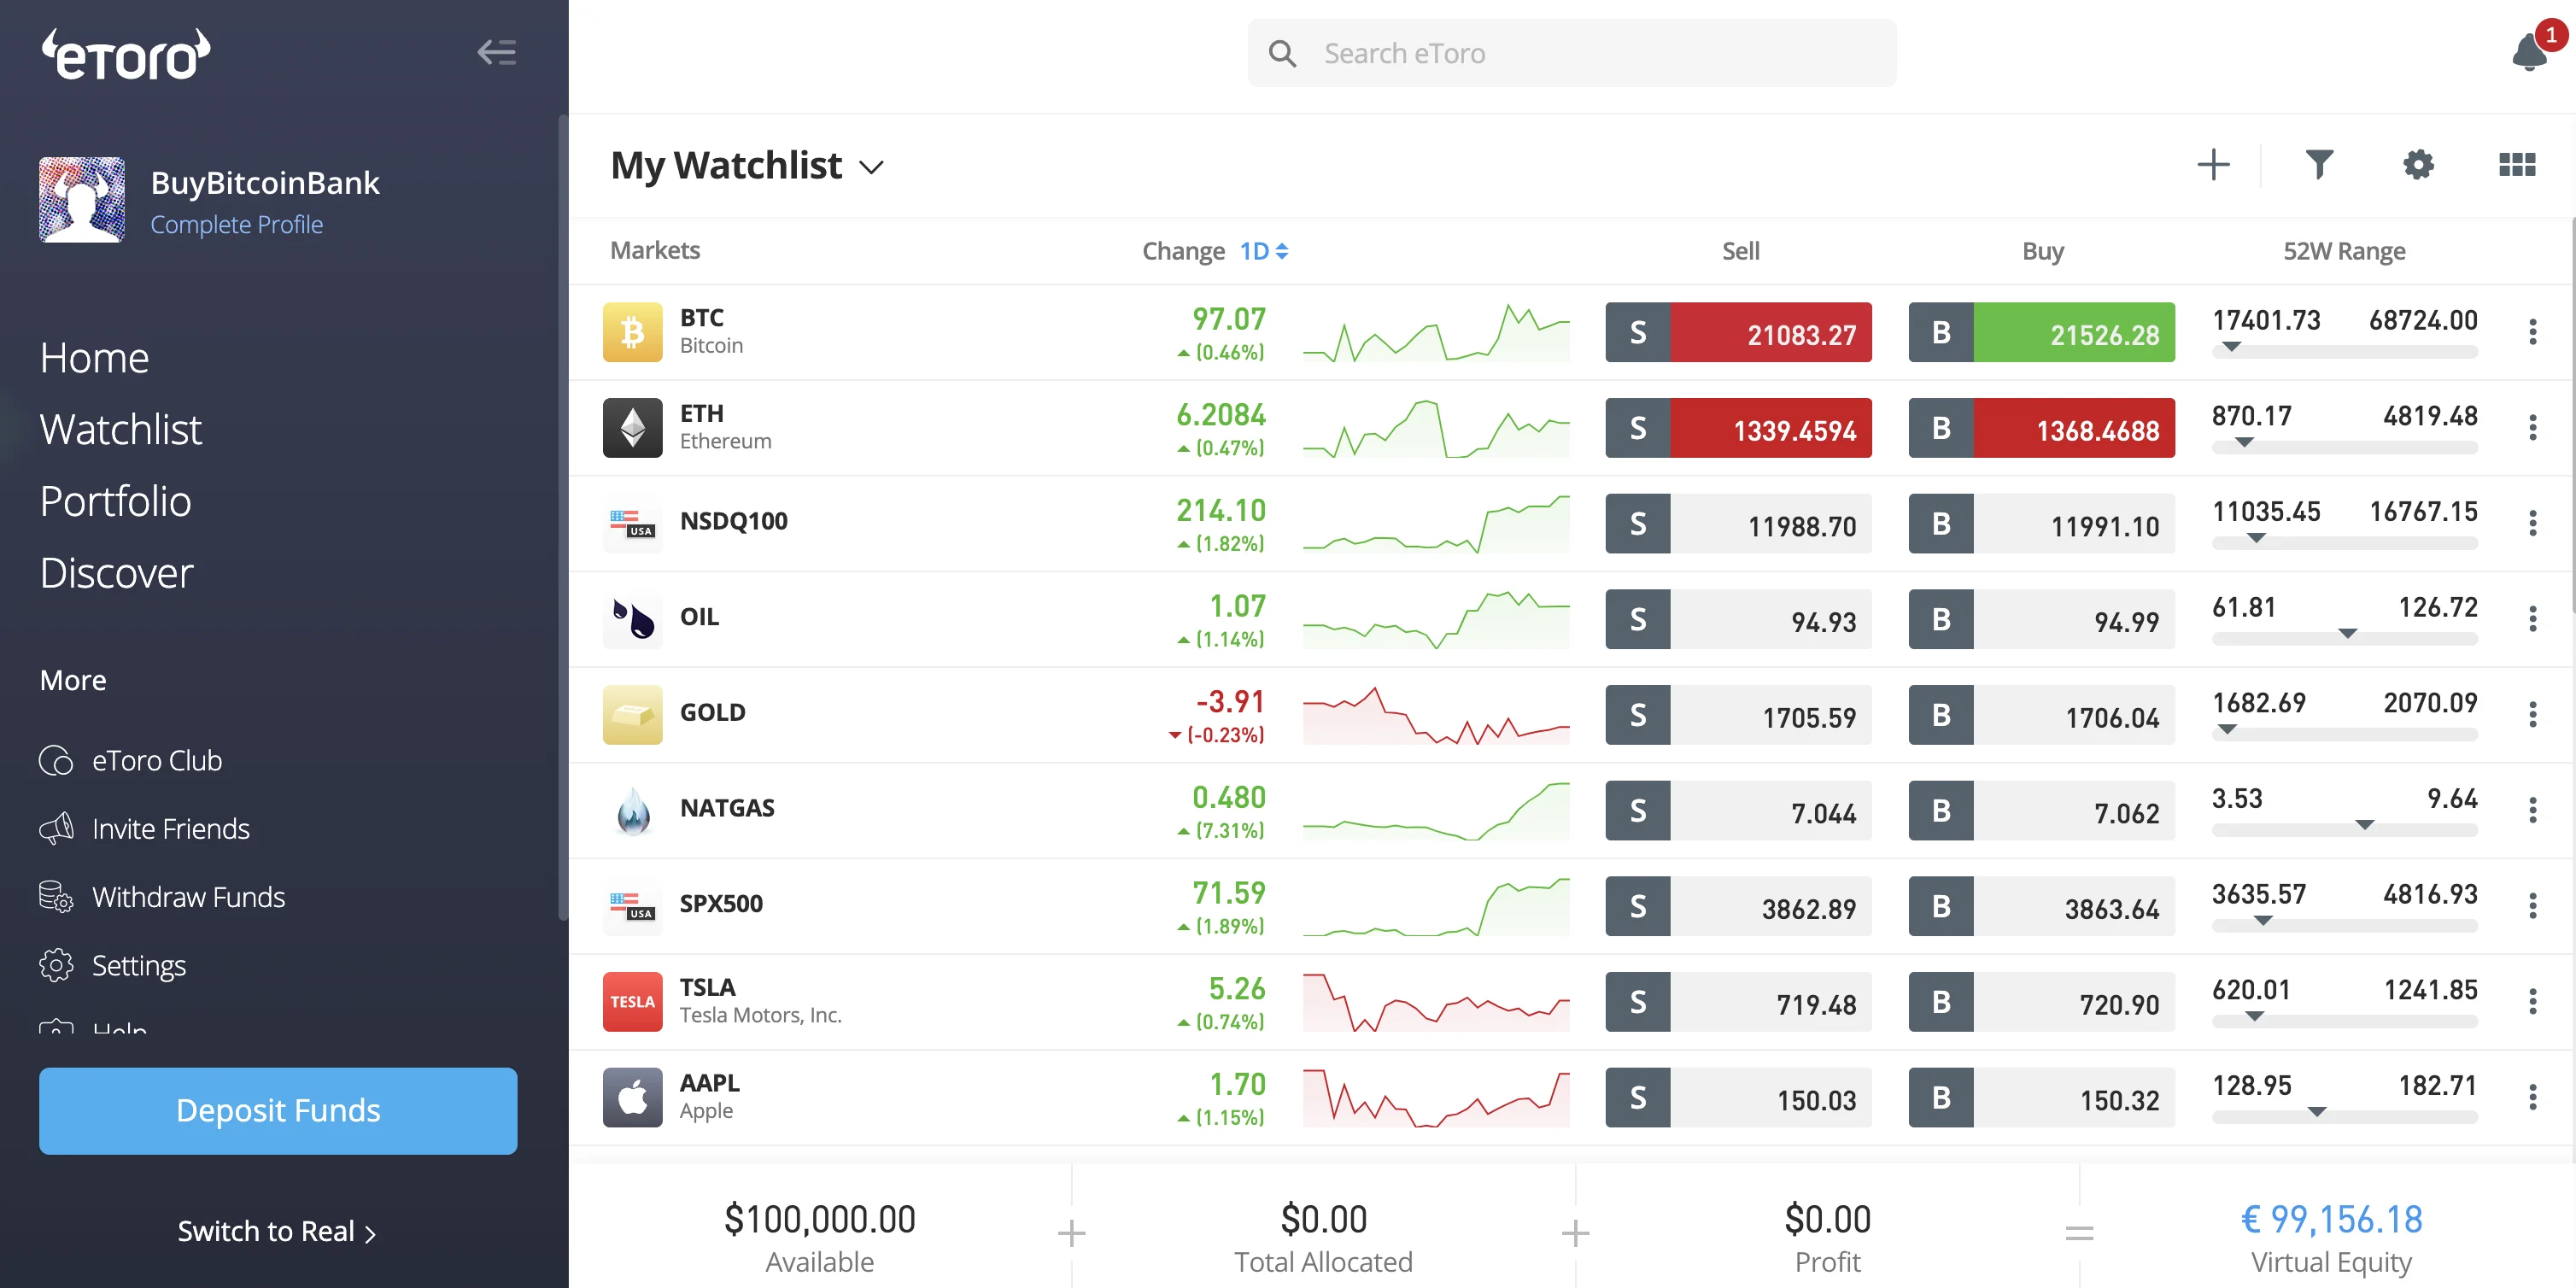Click the Virtual Equity amount € 99,156.18
Screen dimensions: 2576x1288
click(x=2331, y=1219)
